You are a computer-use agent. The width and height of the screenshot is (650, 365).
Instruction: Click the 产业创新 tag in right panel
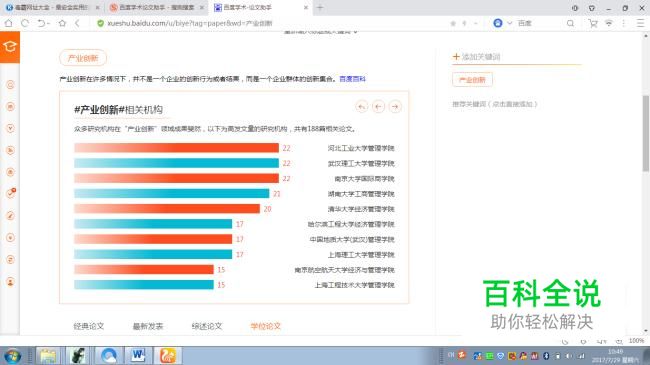(472, 80)
